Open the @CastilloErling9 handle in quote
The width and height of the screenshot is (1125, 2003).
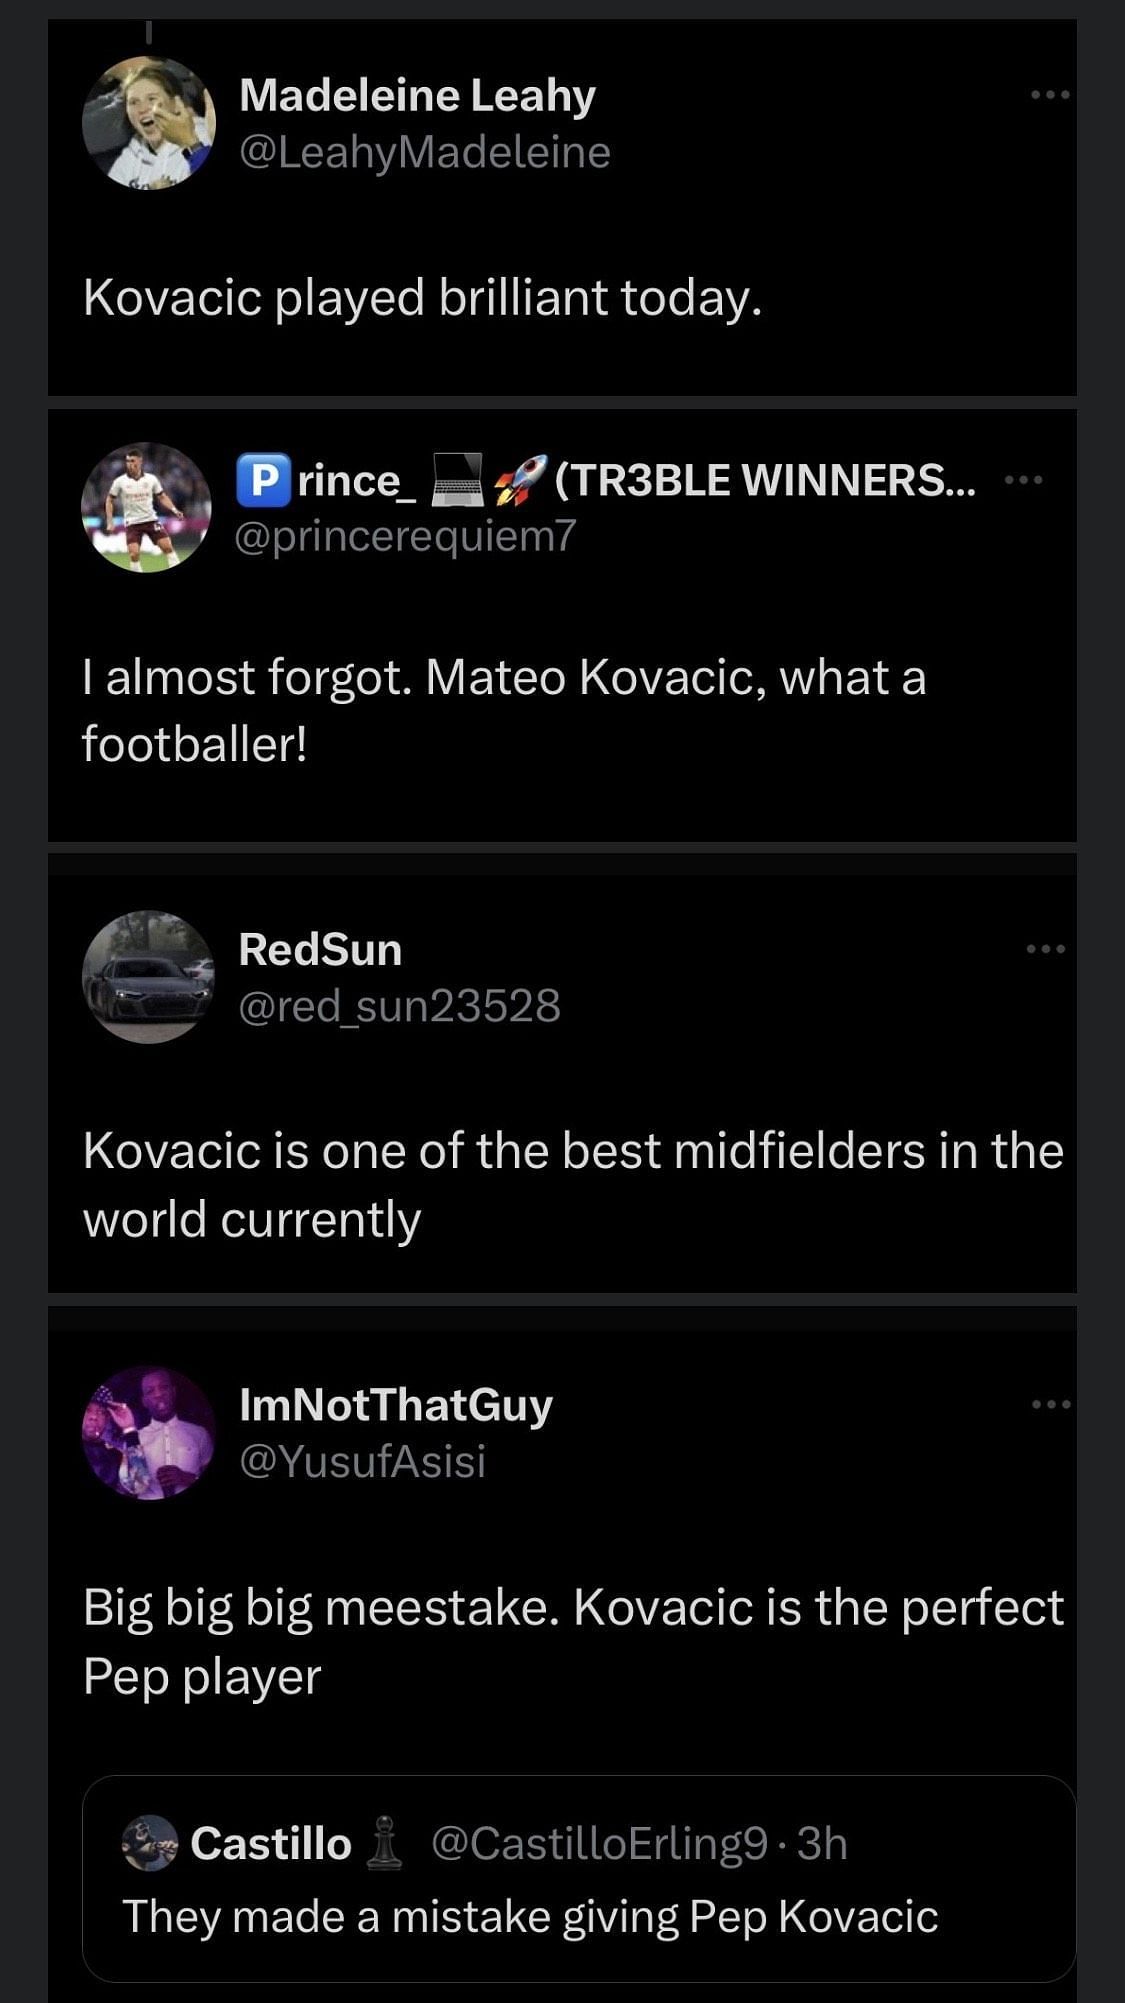pyautogui.click(x=599, y=1843)
